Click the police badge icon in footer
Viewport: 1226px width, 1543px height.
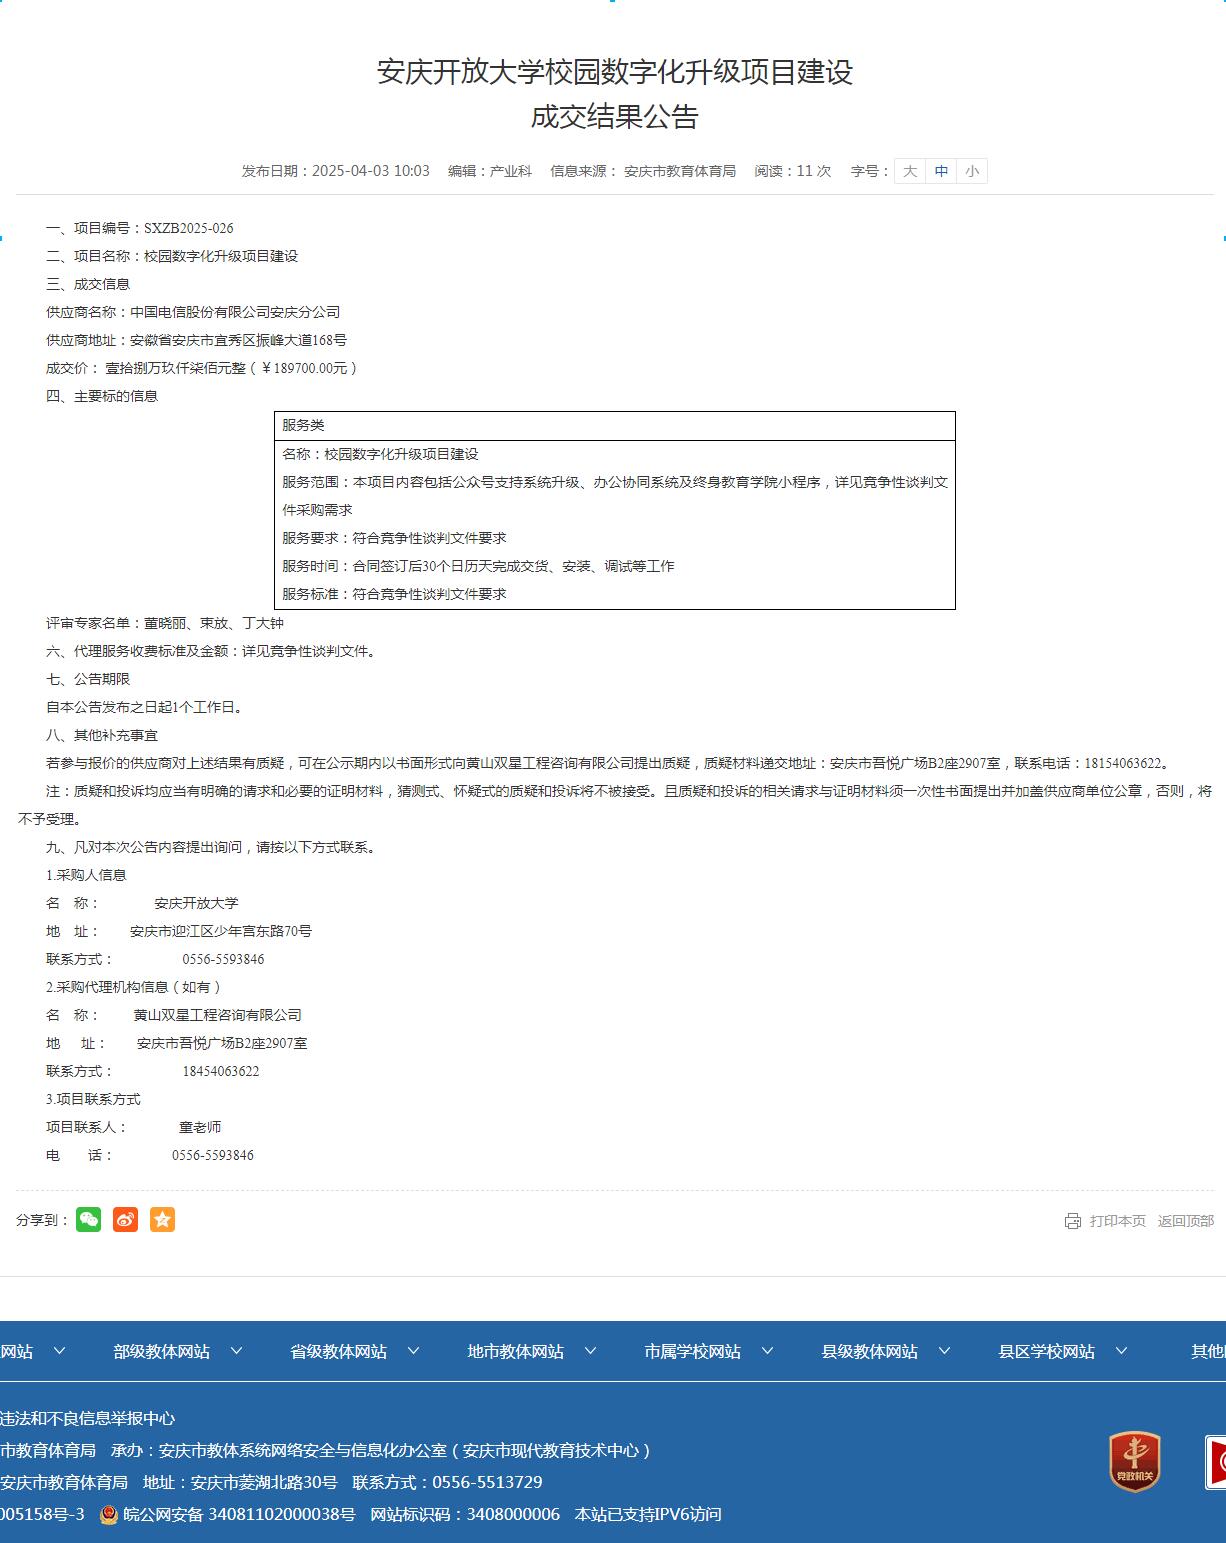pyautogui.click(x=109, y=1515)
